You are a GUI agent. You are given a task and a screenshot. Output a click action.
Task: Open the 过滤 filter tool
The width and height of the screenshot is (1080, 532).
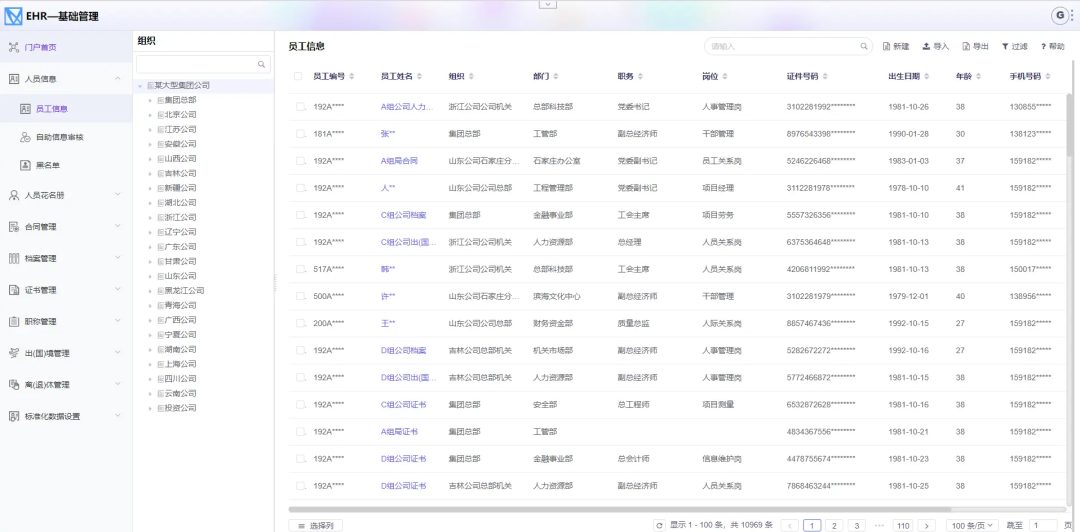(1005, 47)
